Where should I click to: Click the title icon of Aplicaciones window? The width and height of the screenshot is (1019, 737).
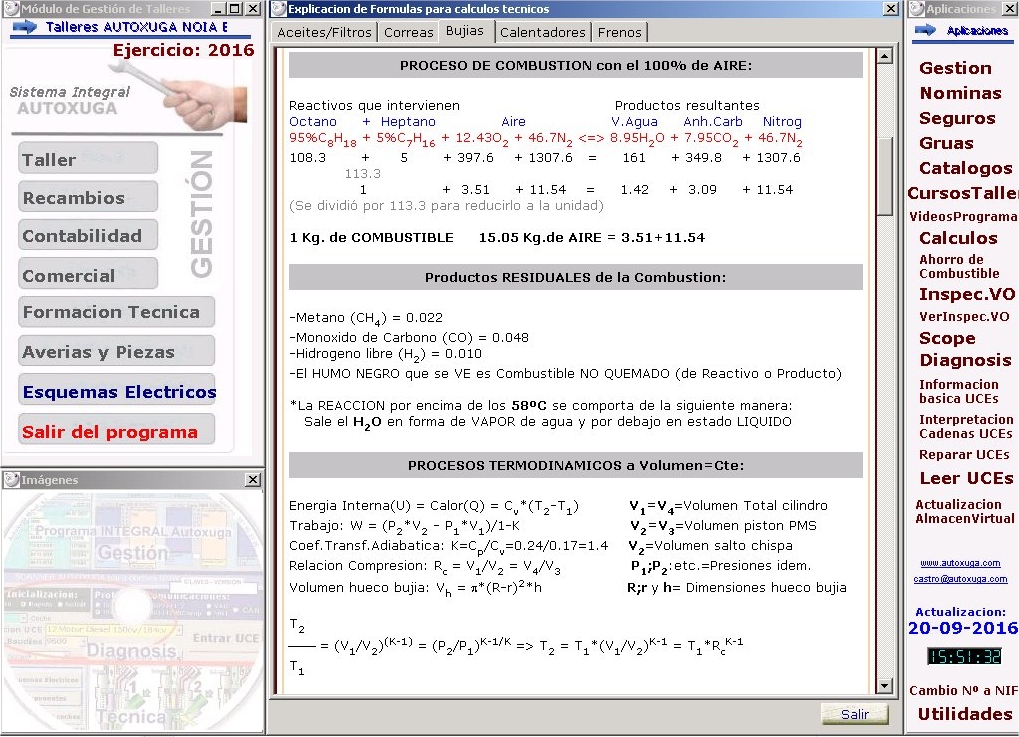(x=916, y=8)
